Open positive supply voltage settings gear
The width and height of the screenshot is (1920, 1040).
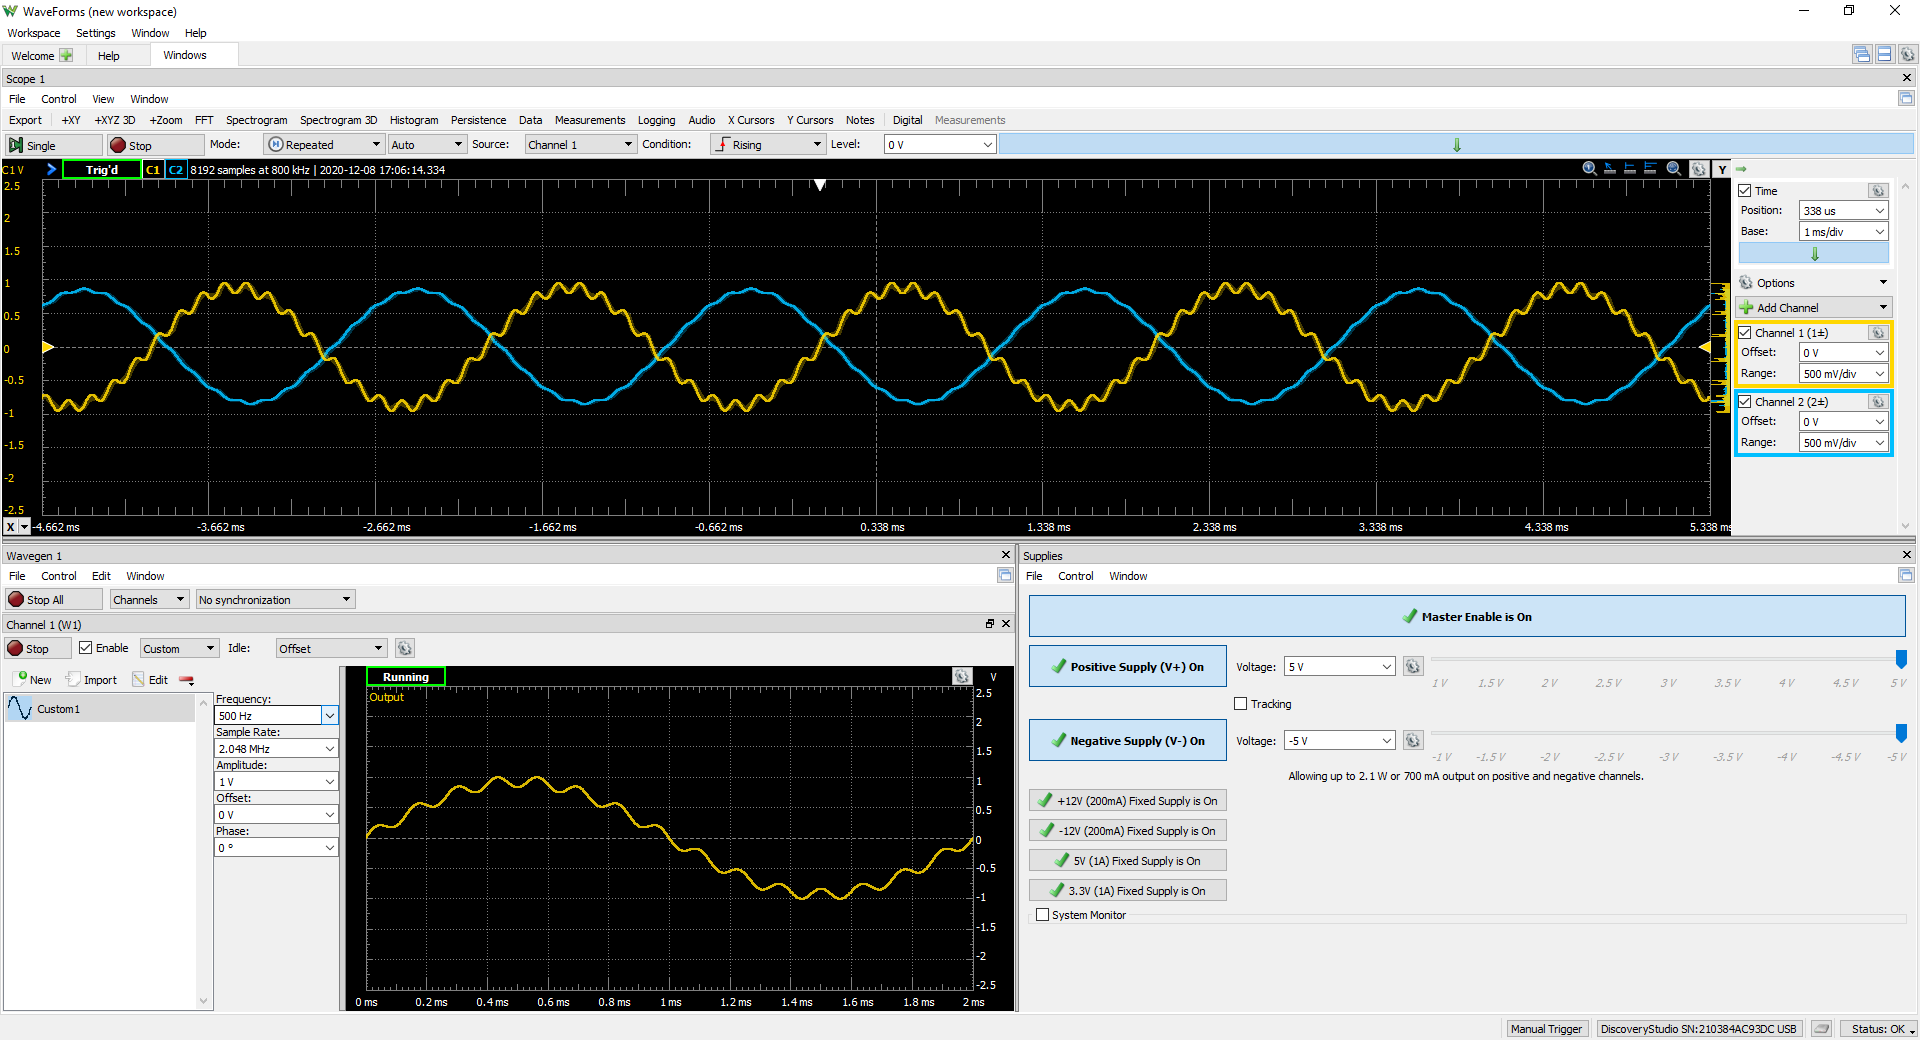point(1413,667)
